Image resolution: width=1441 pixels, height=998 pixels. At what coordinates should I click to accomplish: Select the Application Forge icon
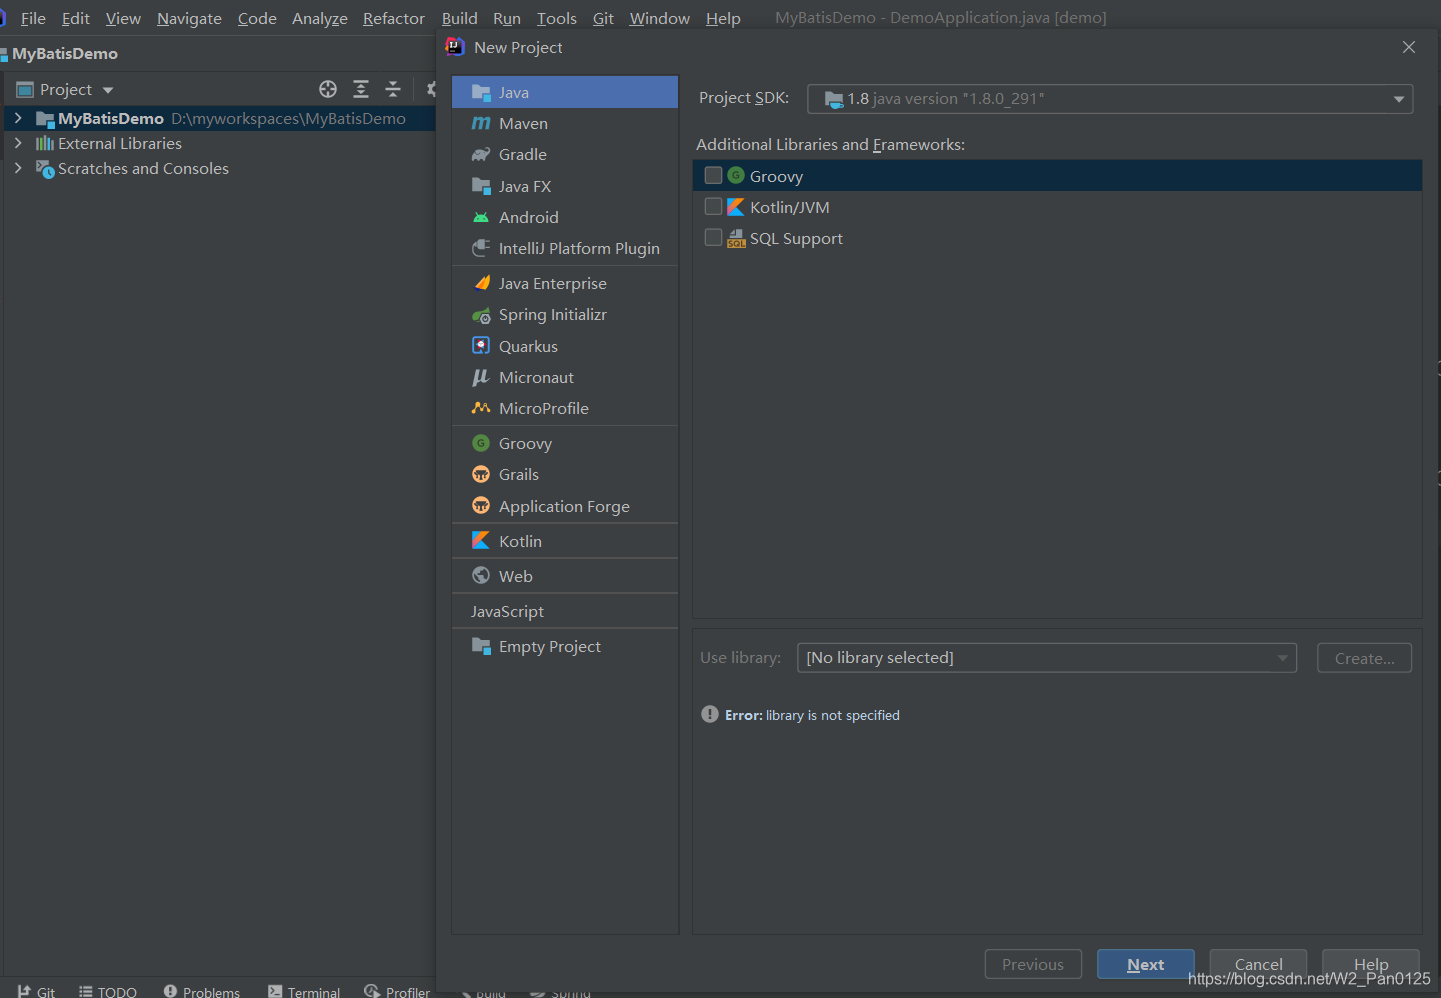[481, 506]
